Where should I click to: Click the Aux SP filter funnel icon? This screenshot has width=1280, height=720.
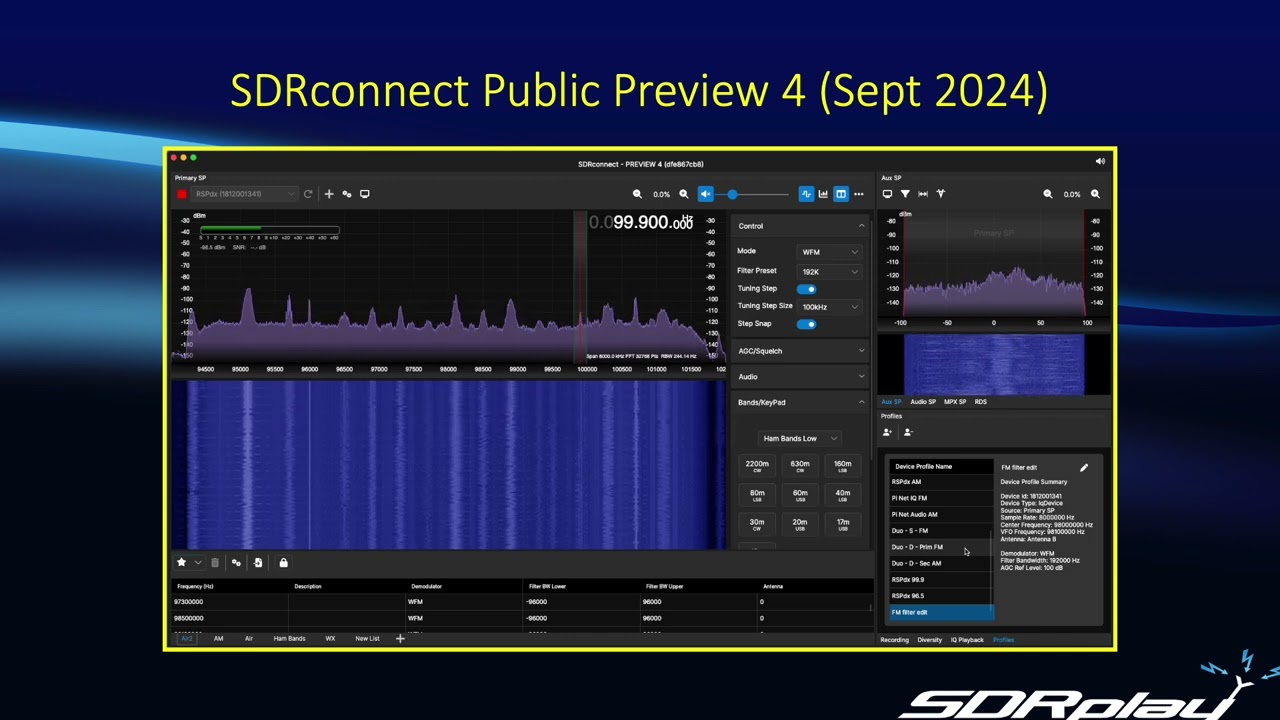[905, 194]
